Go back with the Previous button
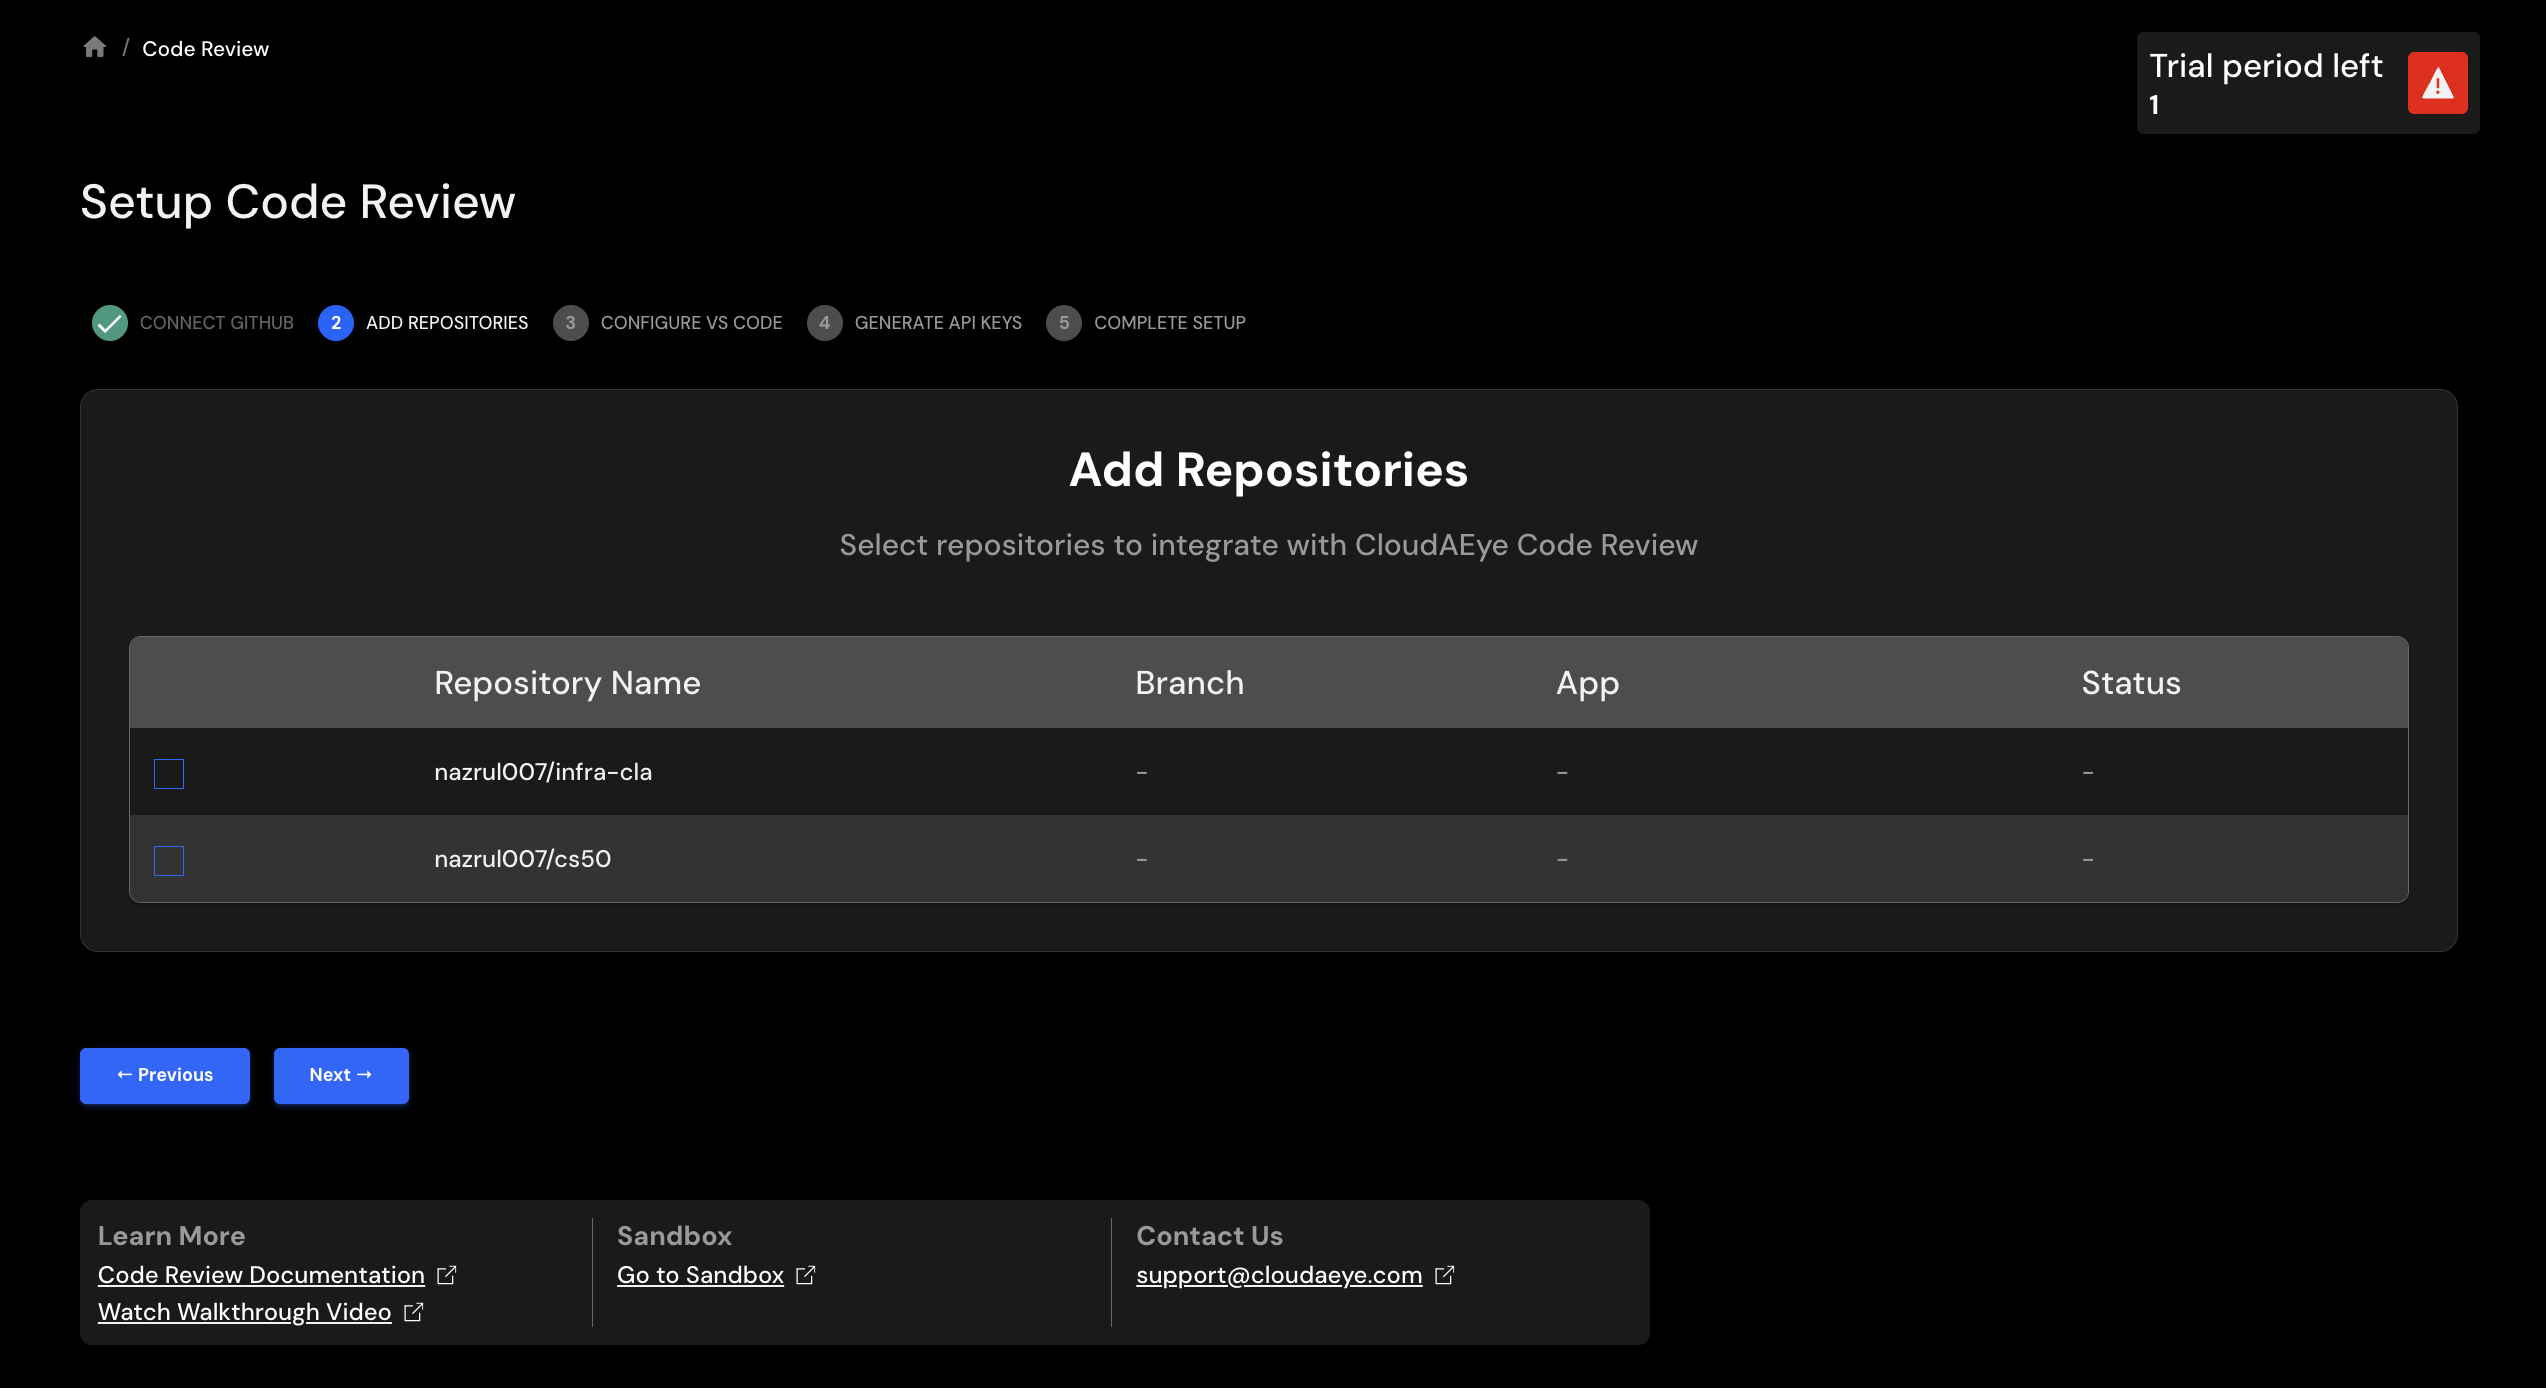The image size is (2546, 1388). point(165,1075)
